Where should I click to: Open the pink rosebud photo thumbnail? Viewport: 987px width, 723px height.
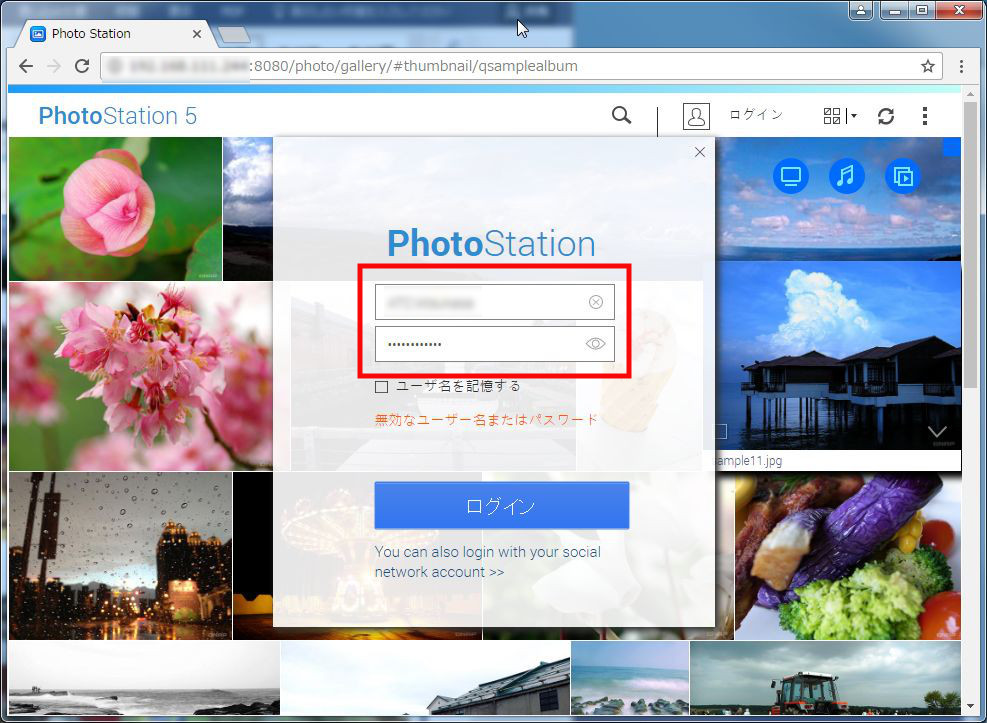[115, 209]
